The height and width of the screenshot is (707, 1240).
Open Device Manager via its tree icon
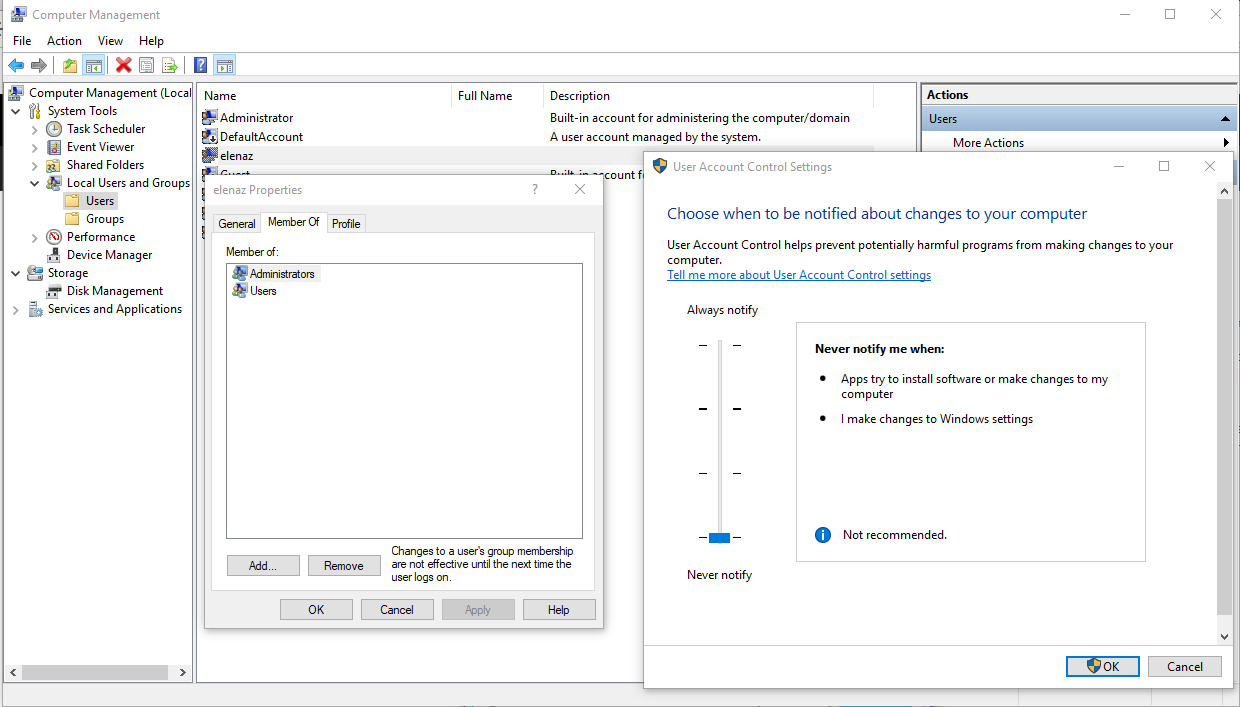click(54, 255)
